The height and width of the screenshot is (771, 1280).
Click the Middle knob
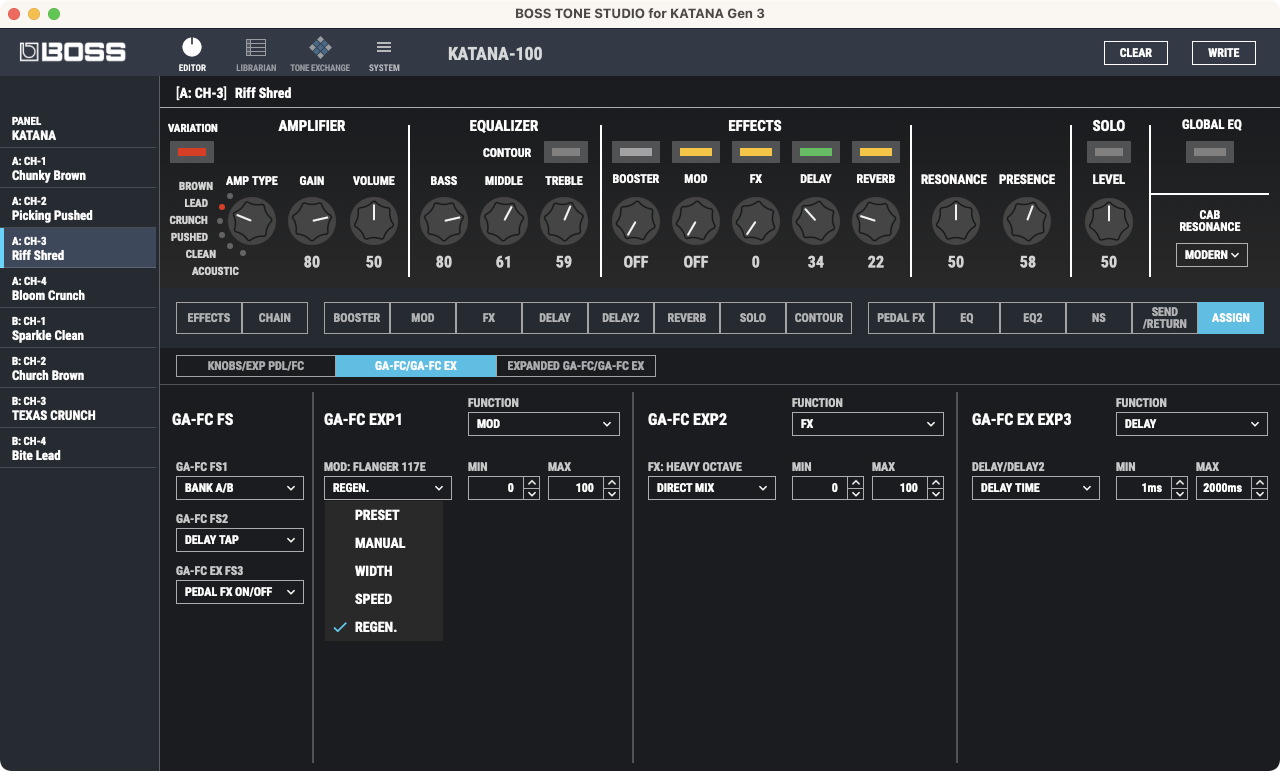click(x=504, y=221)
